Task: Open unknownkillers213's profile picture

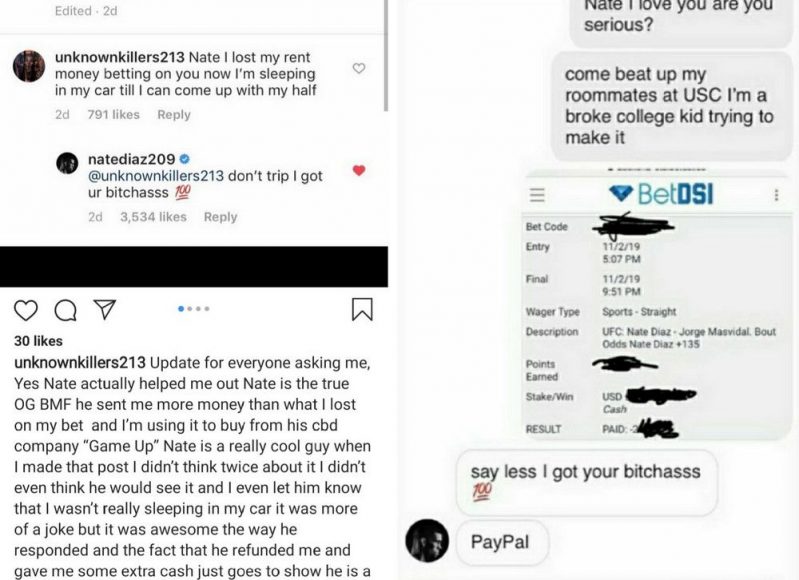Action: click(29, 66)
